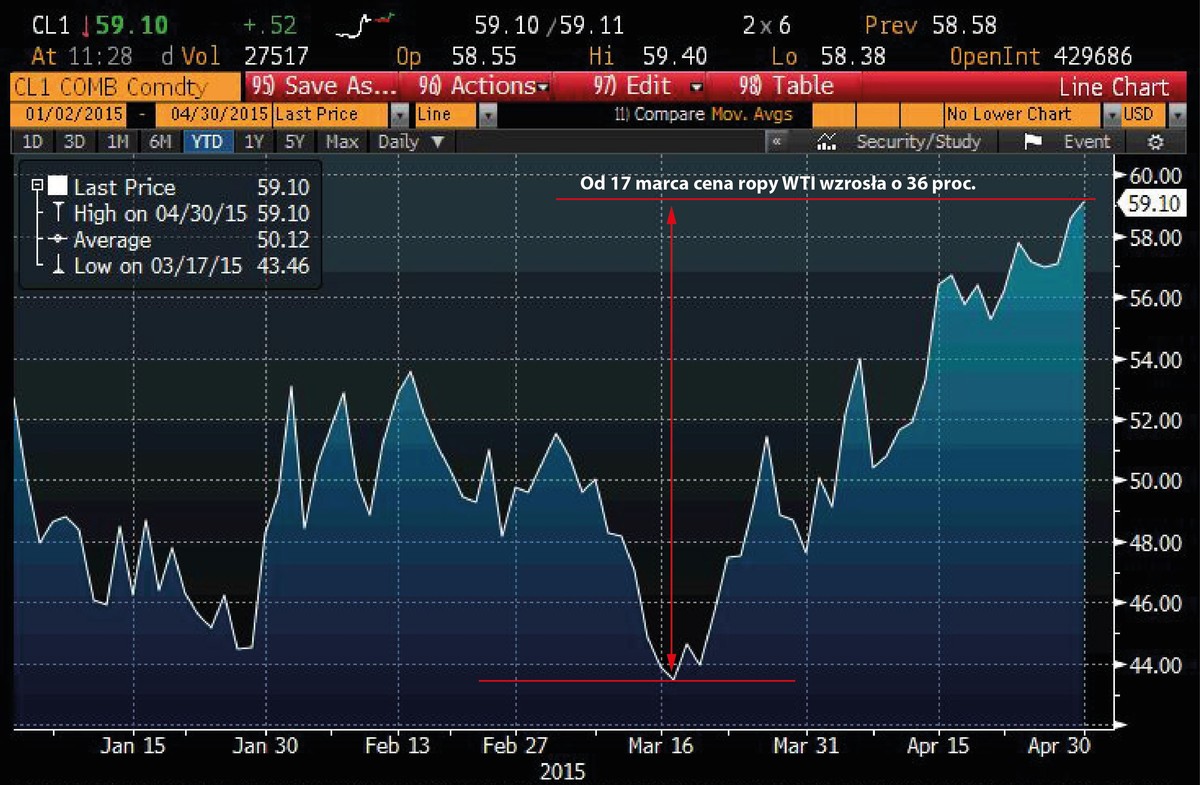Screen dimensions: 1200x785
Task: Collapse the legend tree box toggle
Action: [x=38, y=187]
